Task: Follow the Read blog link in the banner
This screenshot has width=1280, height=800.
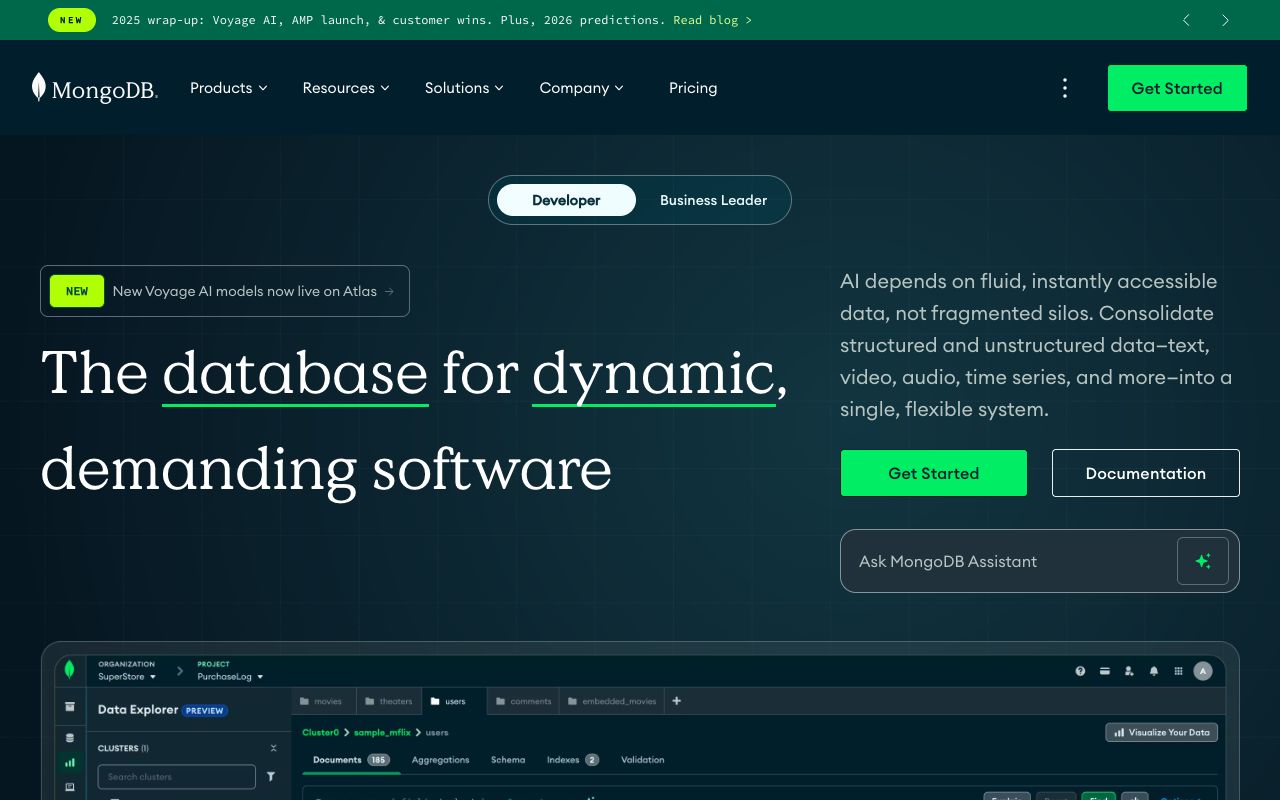Action: tap(712, 20)
